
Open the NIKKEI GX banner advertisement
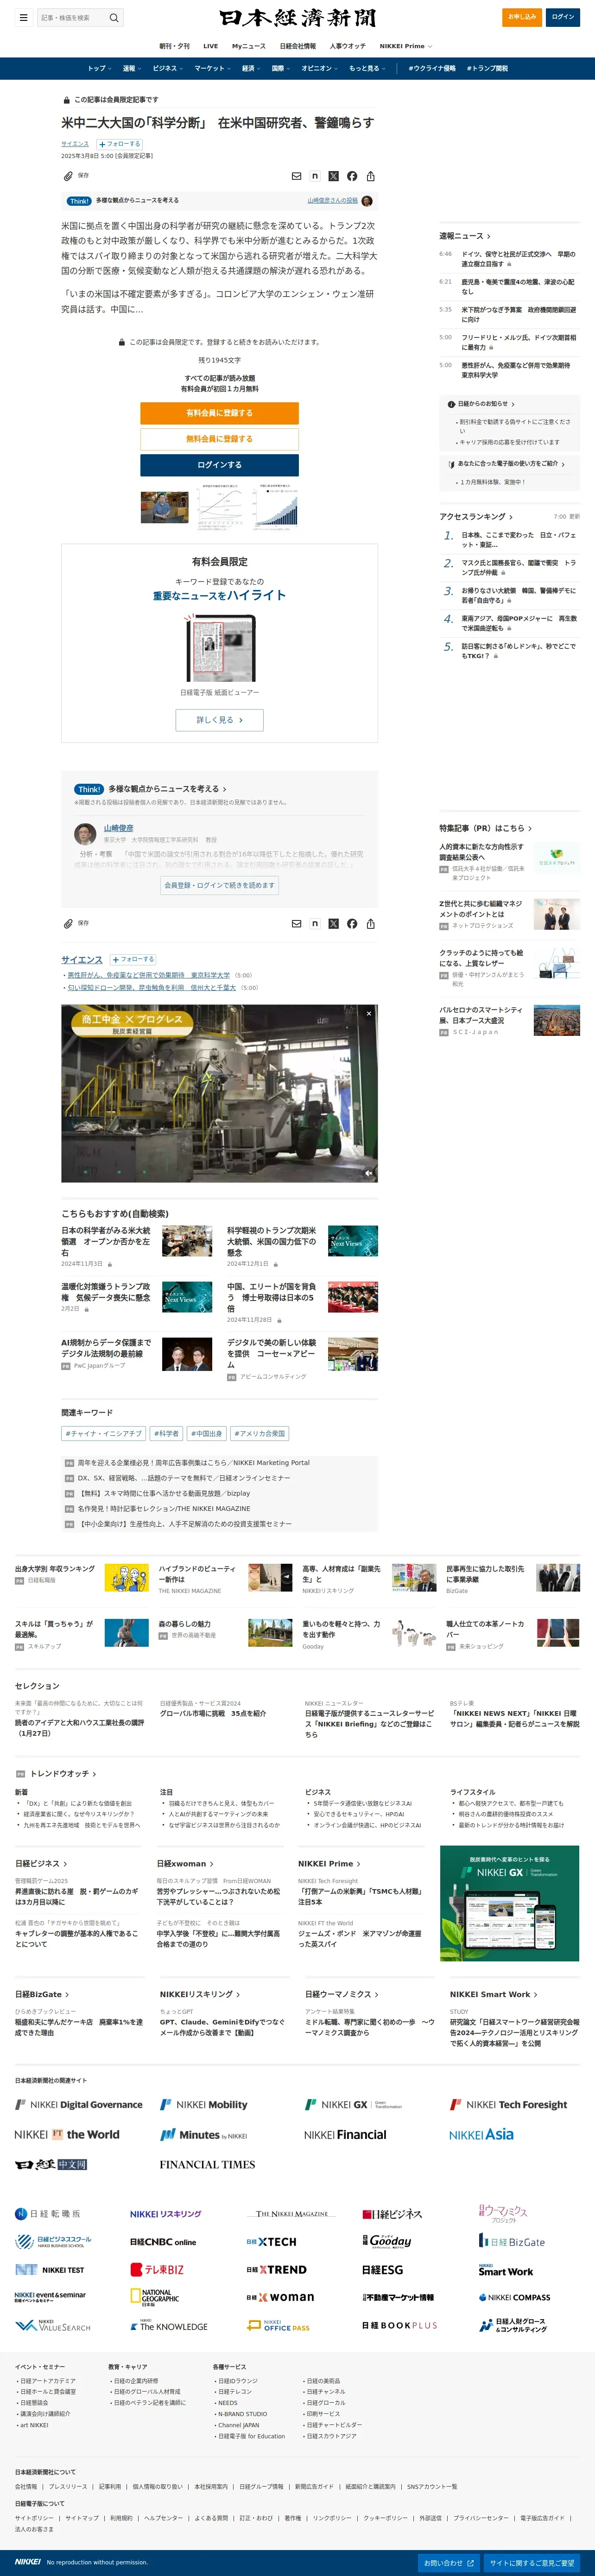[509, 1903]
